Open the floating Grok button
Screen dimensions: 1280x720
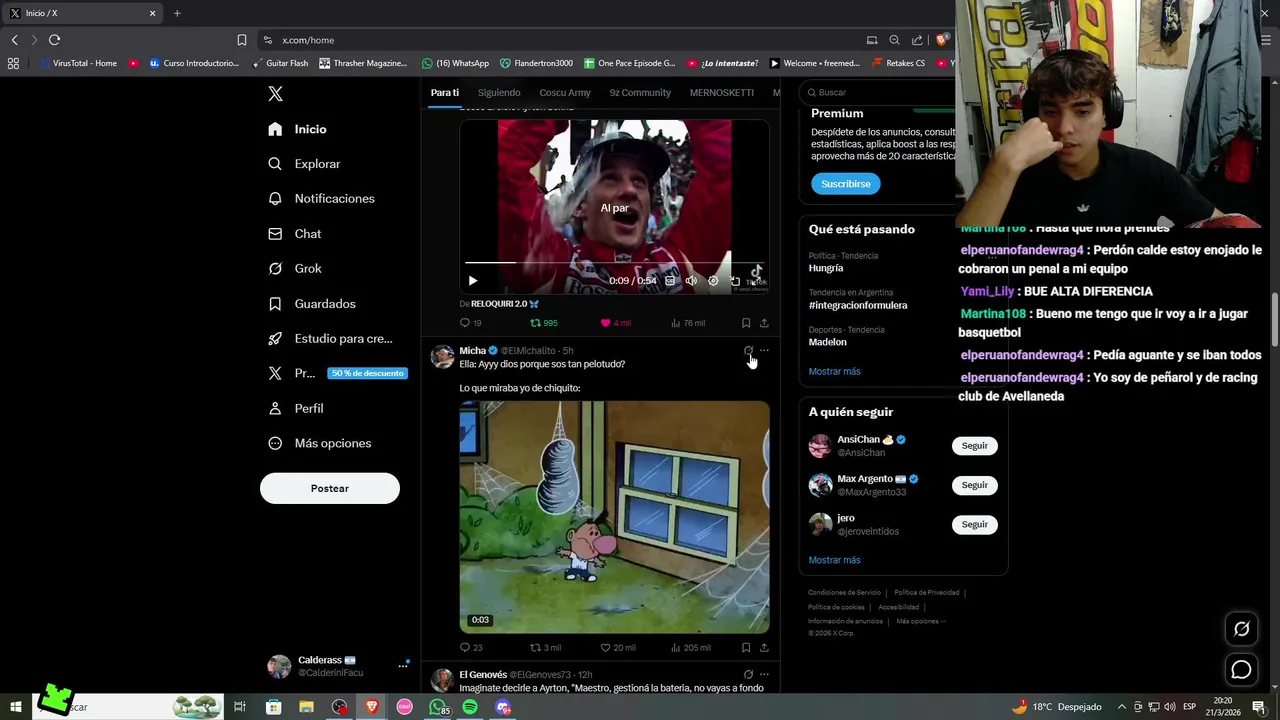(1241, 629)
